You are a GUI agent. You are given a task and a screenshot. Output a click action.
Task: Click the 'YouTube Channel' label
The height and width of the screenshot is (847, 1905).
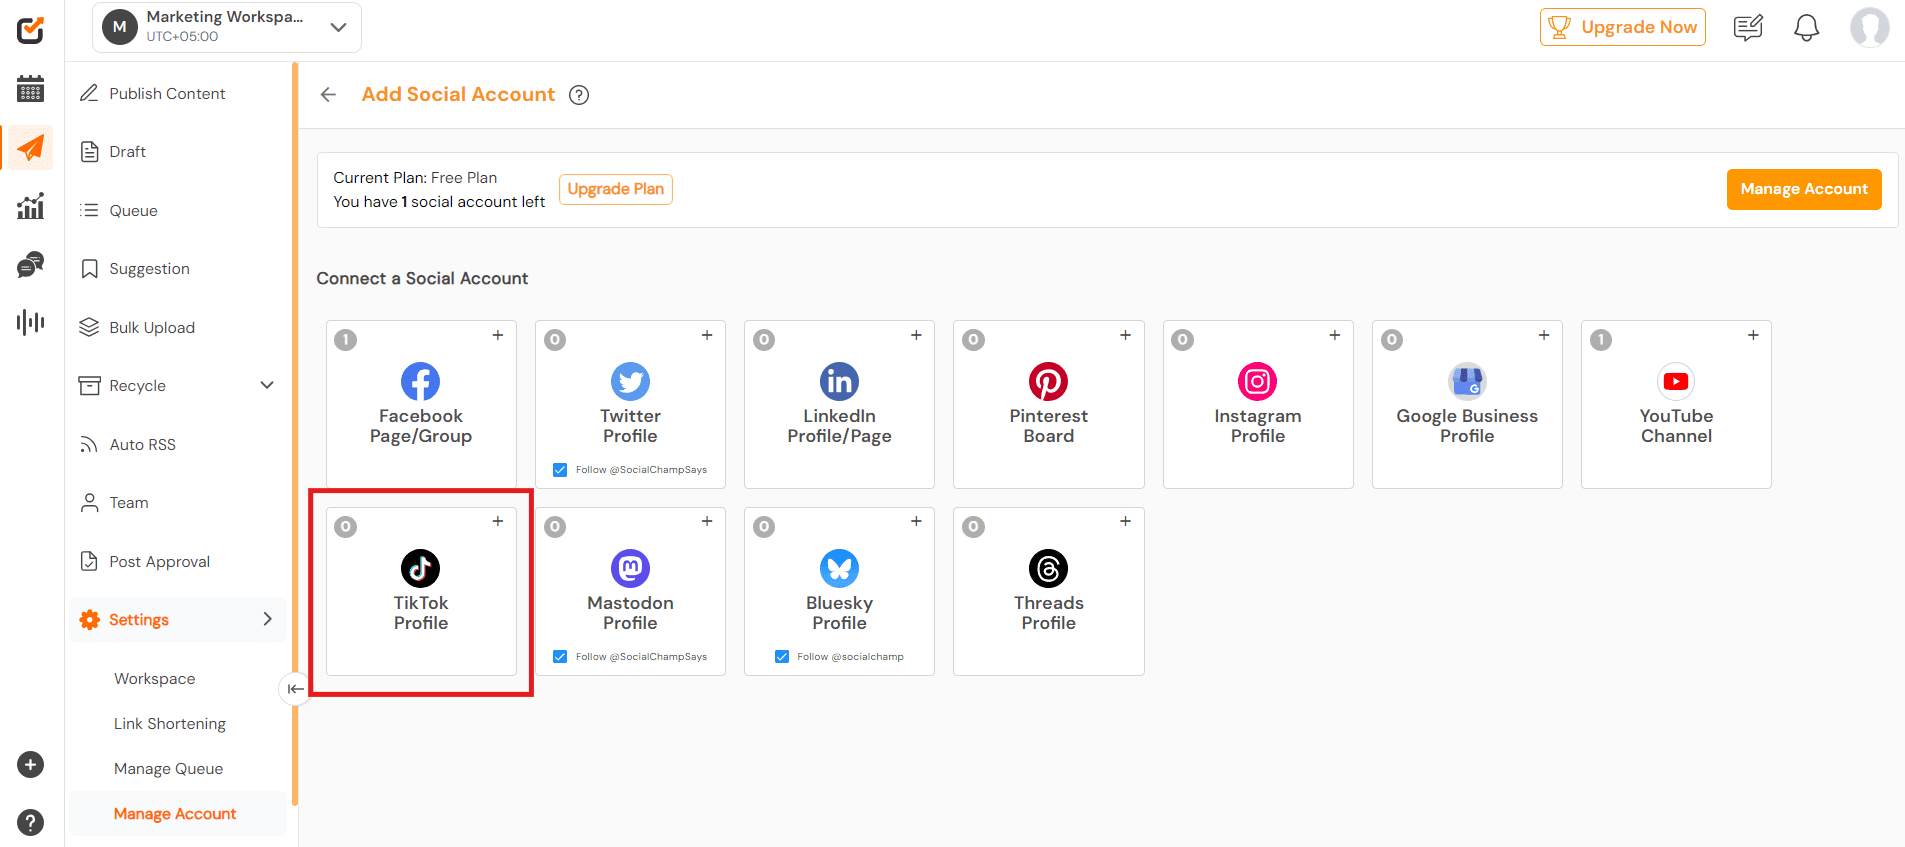pyautogui.click(x=1676, y=426)
